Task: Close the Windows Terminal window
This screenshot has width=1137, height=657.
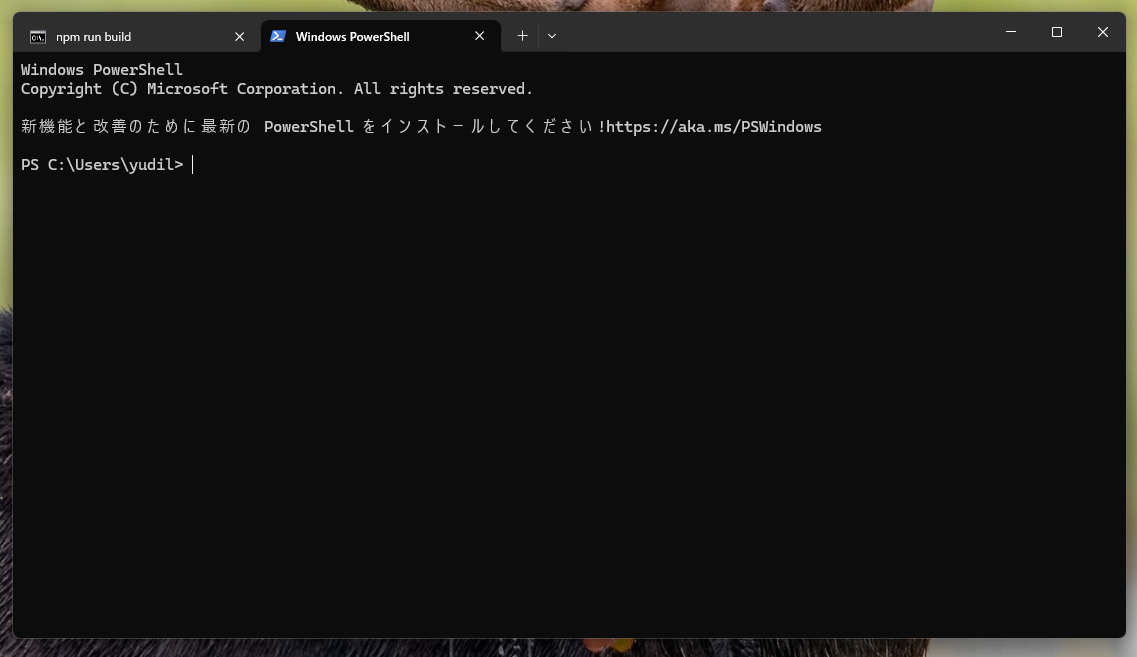Action: pyautogui.click(x=1102, y=32)
